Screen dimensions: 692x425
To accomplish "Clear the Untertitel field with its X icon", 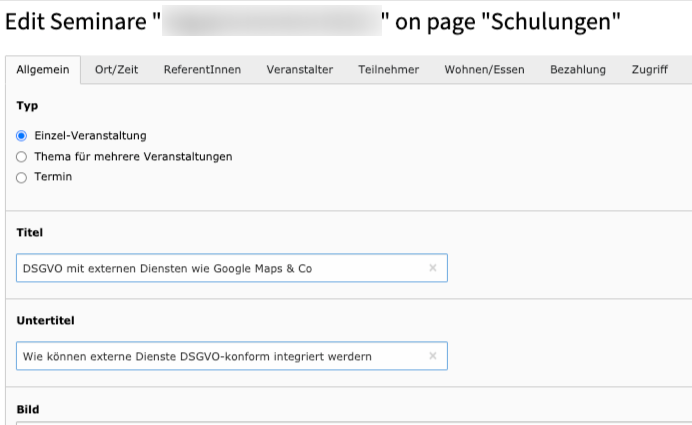I will [x=432, y=356].
